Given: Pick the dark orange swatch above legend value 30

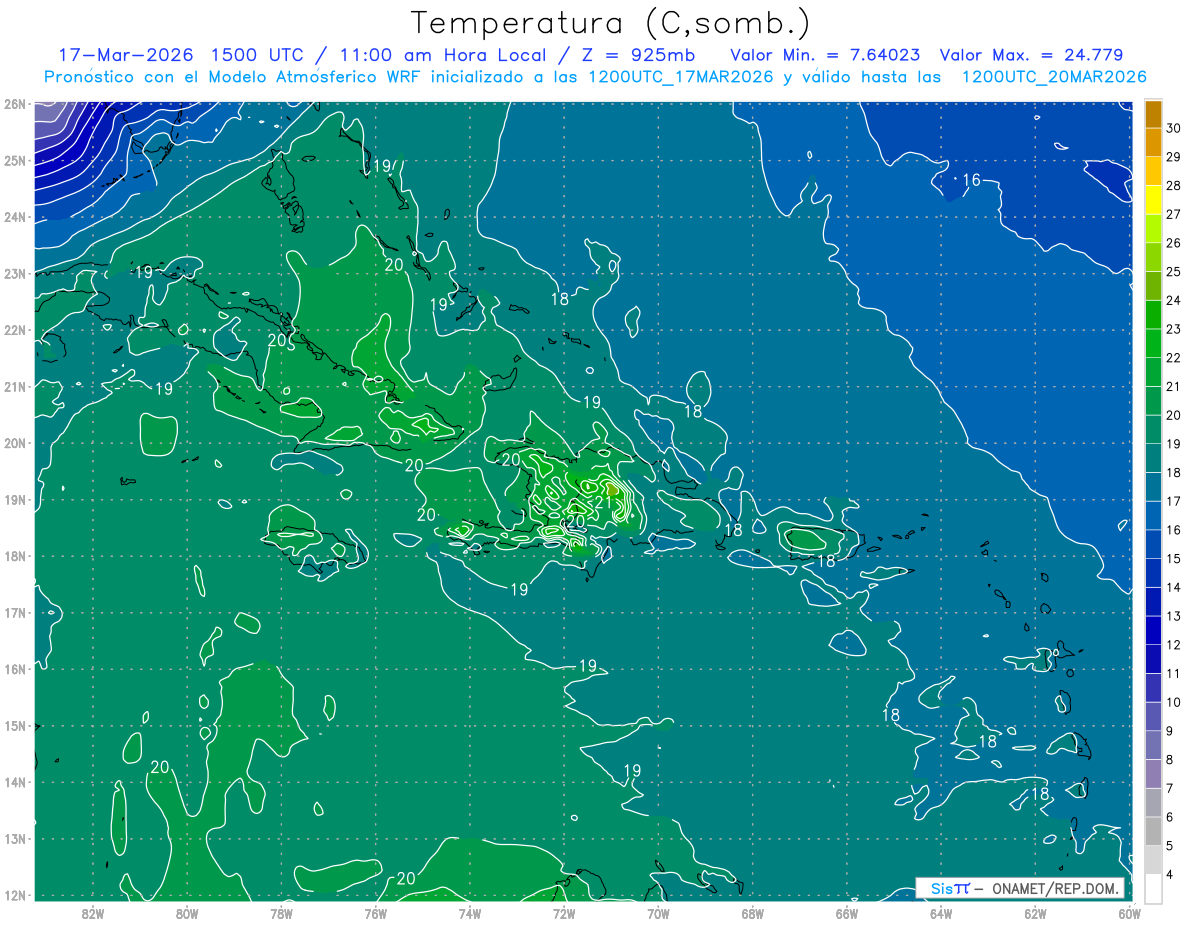Looking at the screenshot, I should pyautogui.click(x=1153, y=114).
